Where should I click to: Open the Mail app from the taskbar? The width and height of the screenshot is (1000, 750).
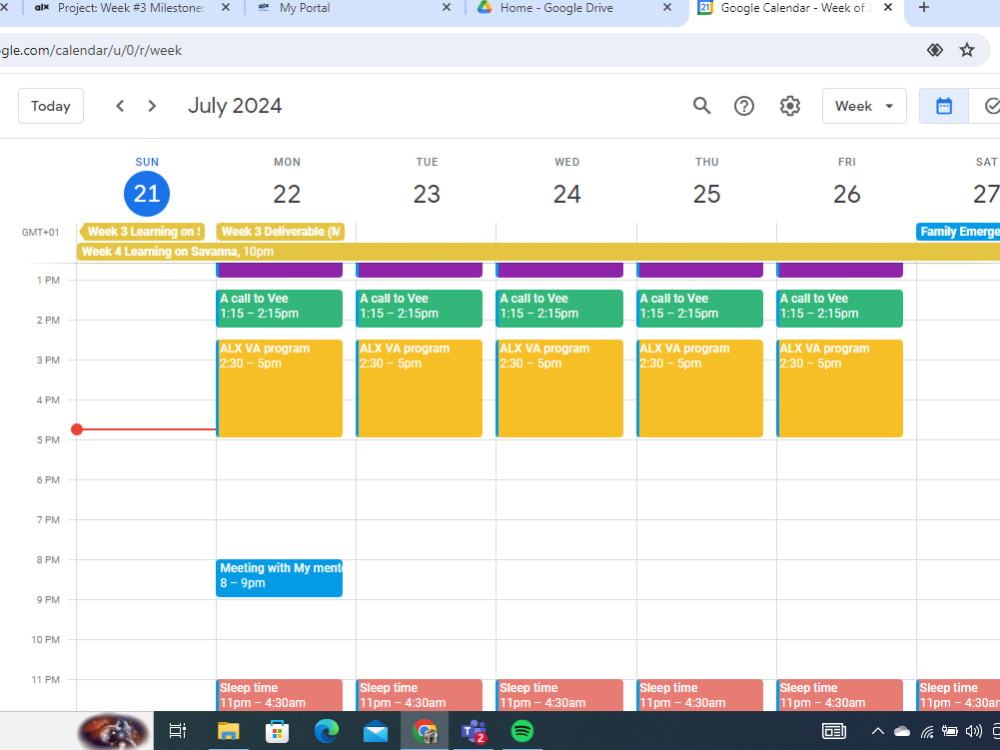point(376,731)
